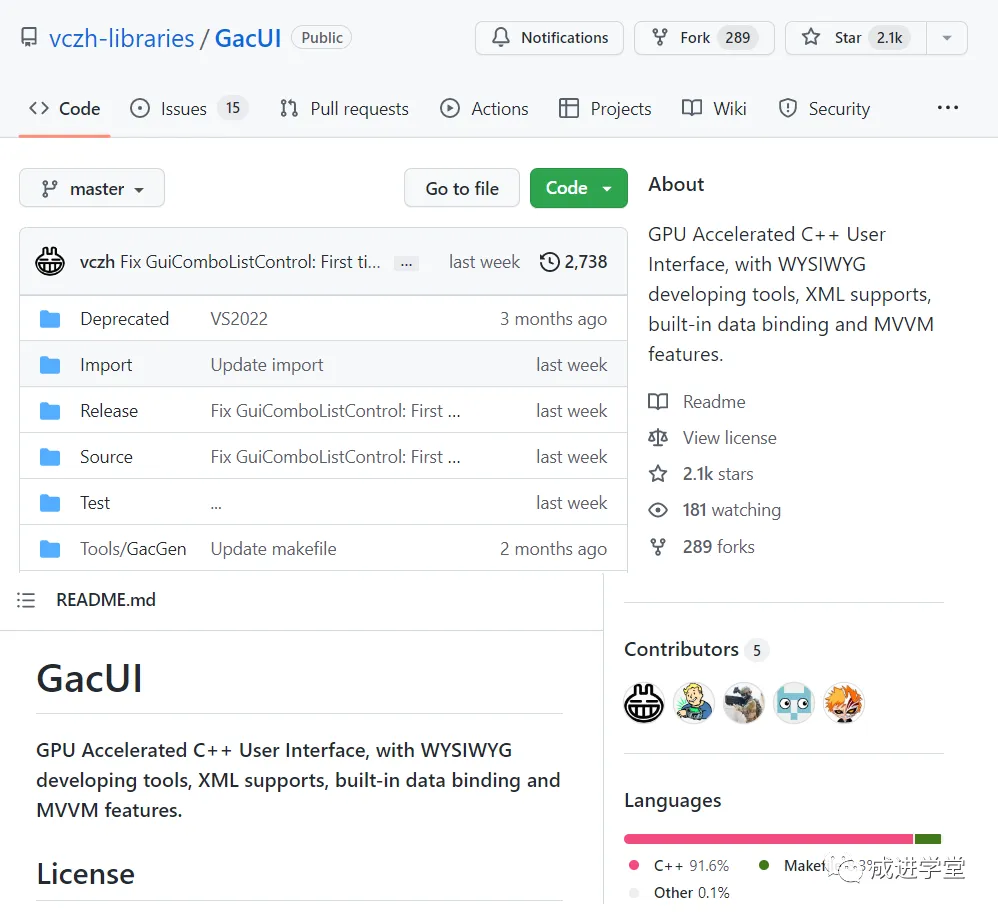Image resolution: width=998 pixels, height=912 pixels.
Task: Click the README.md table of contents icon
Action: (x=26, y=600)
